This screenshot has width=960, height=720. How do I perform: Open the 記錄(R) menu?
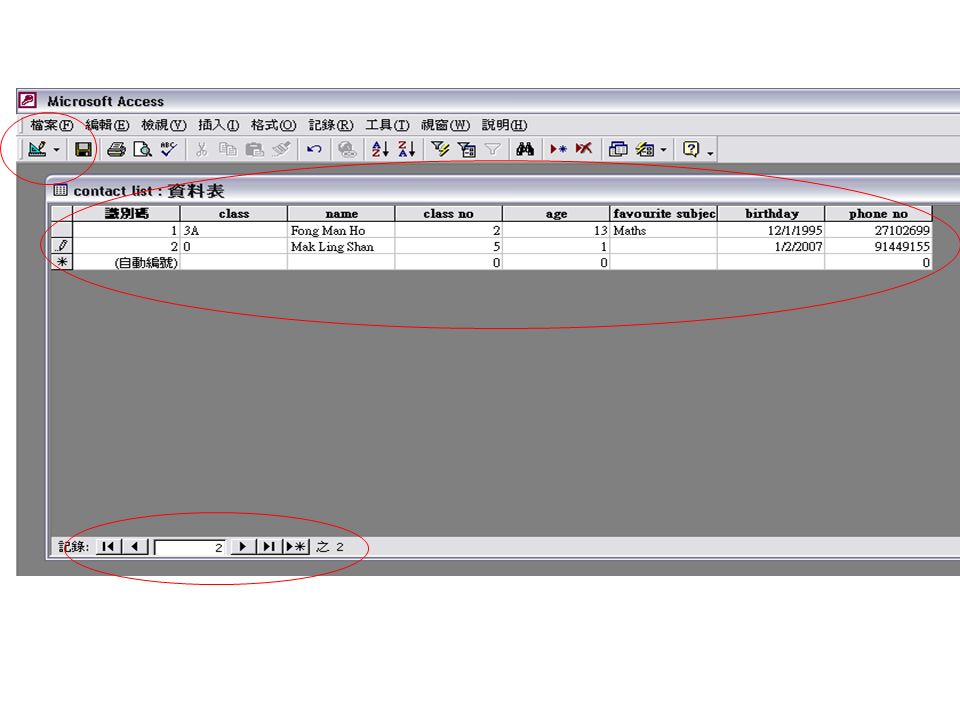point(331,125)
